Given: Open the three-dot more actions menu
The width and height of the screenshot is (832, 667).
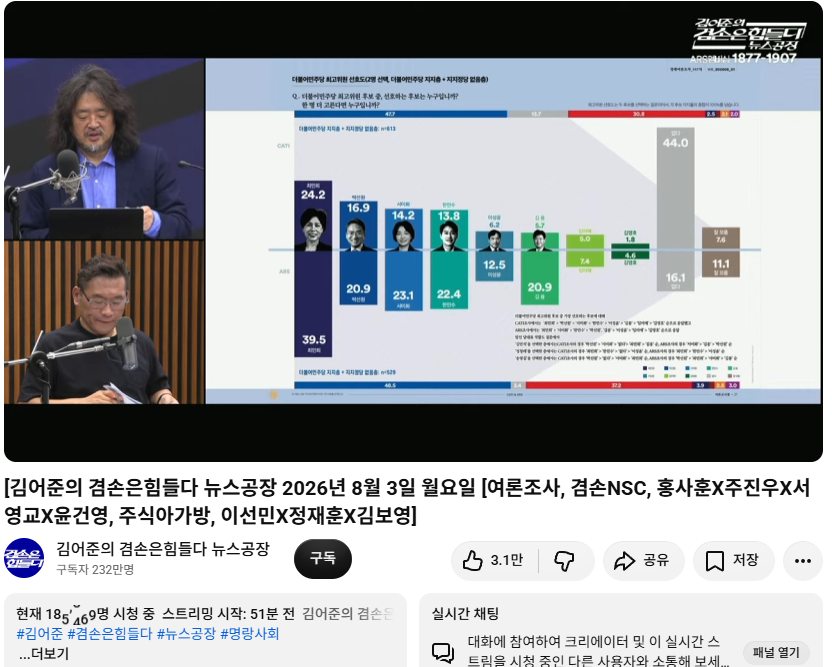Looking at the screenshot, I should (x=803, y=560).
